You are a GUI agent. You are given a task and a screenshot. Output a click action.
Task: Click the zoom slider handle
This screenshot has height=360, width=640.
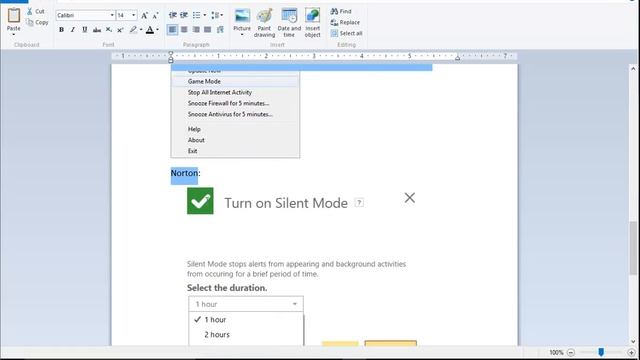[x=601, y=352]
